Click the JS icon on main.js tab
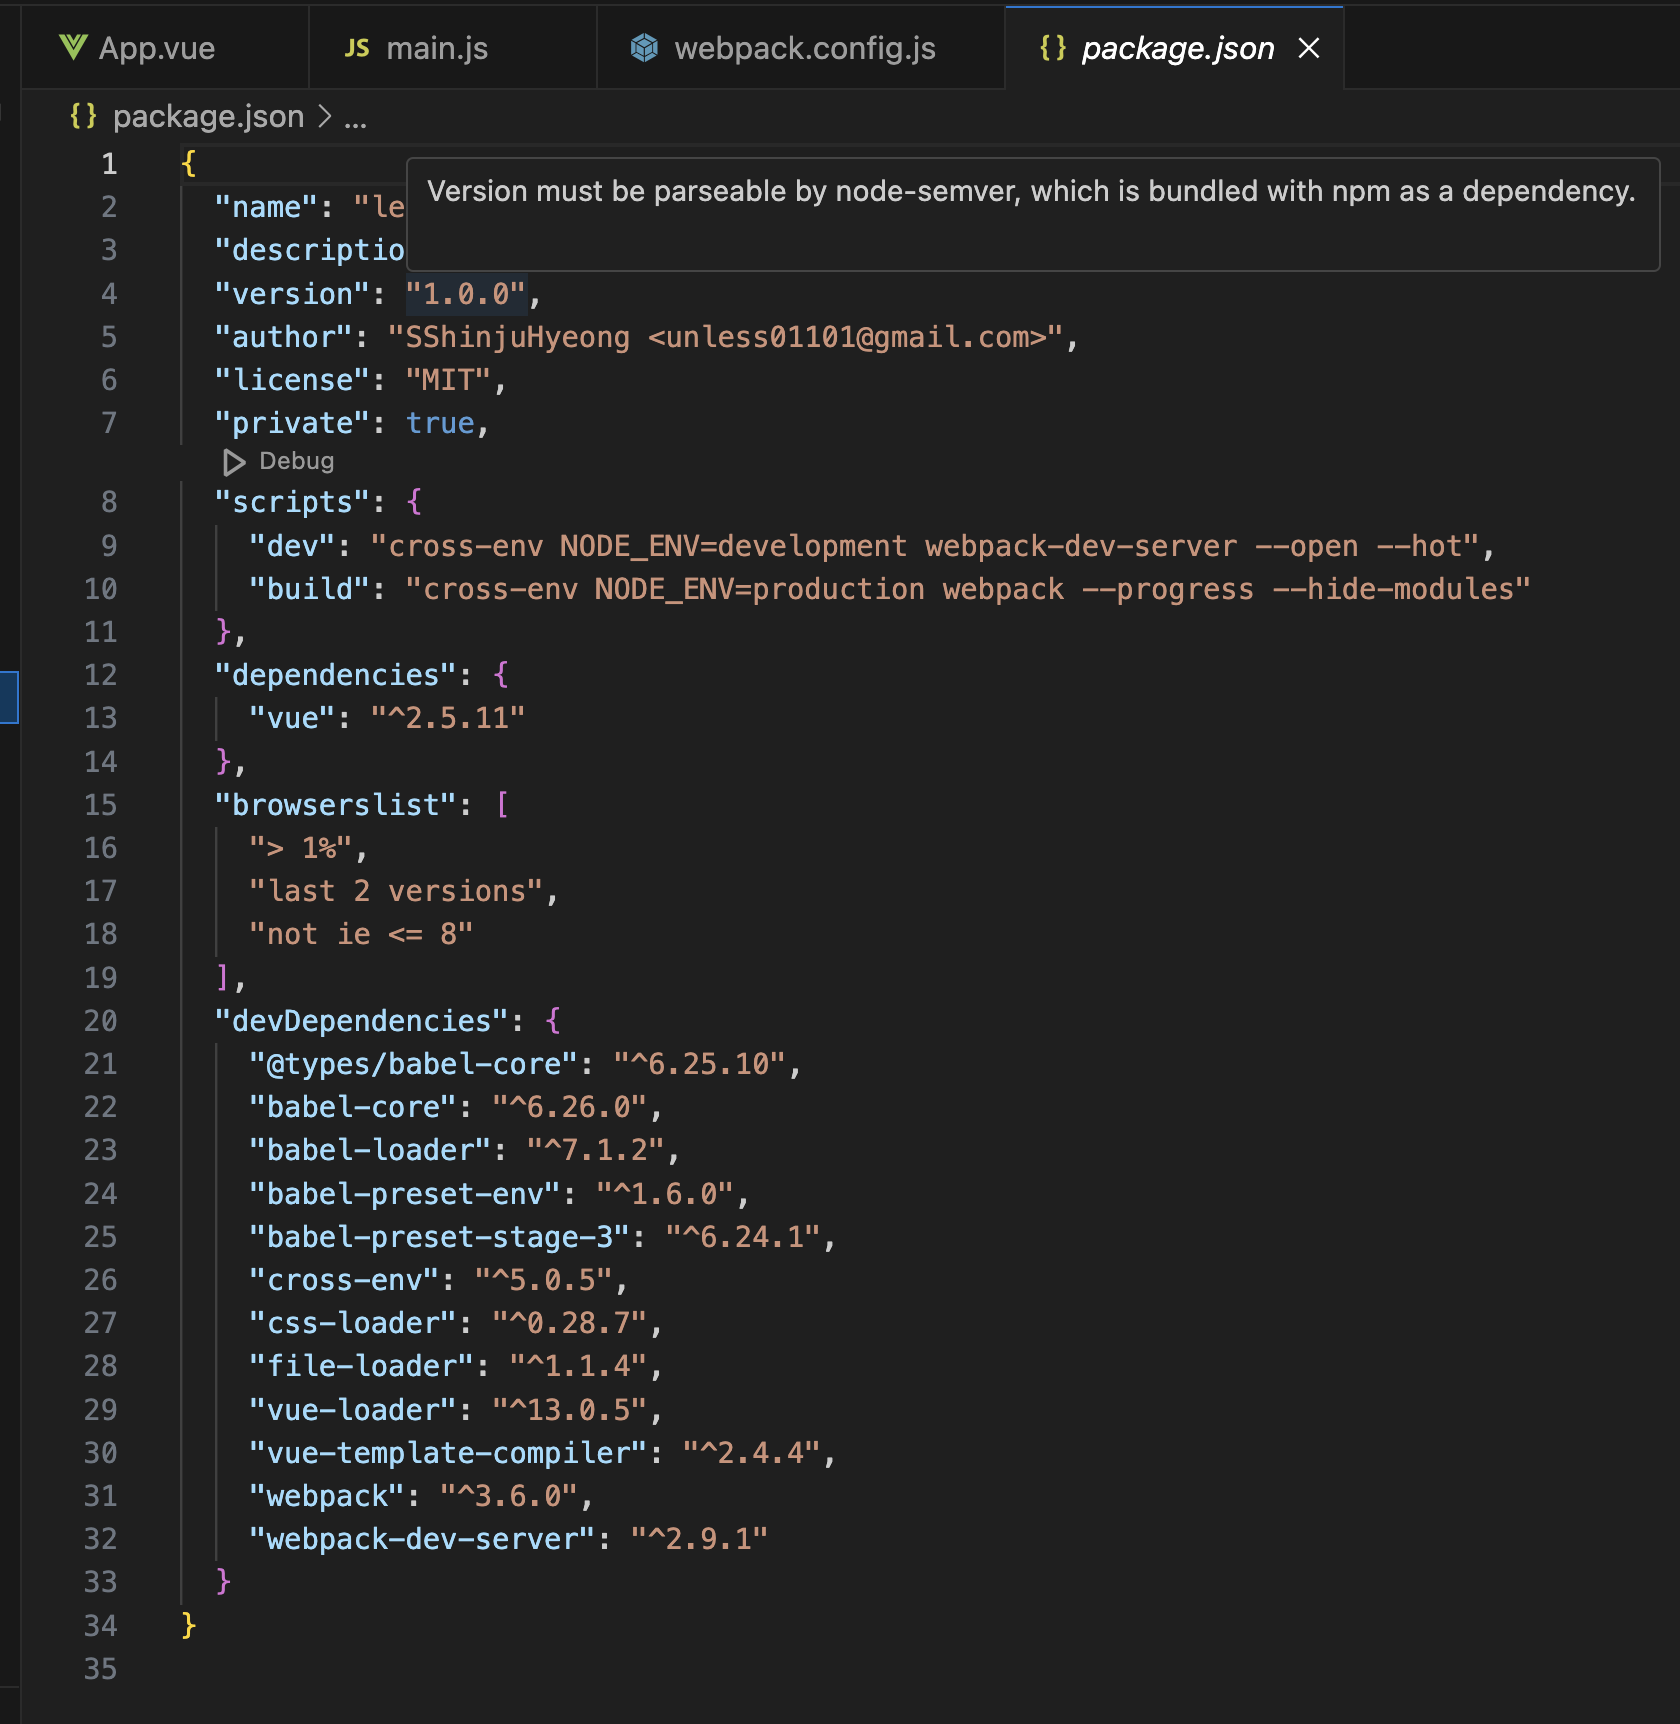The height and width of the screenshot is (1724, 1680). pos(357,48)
